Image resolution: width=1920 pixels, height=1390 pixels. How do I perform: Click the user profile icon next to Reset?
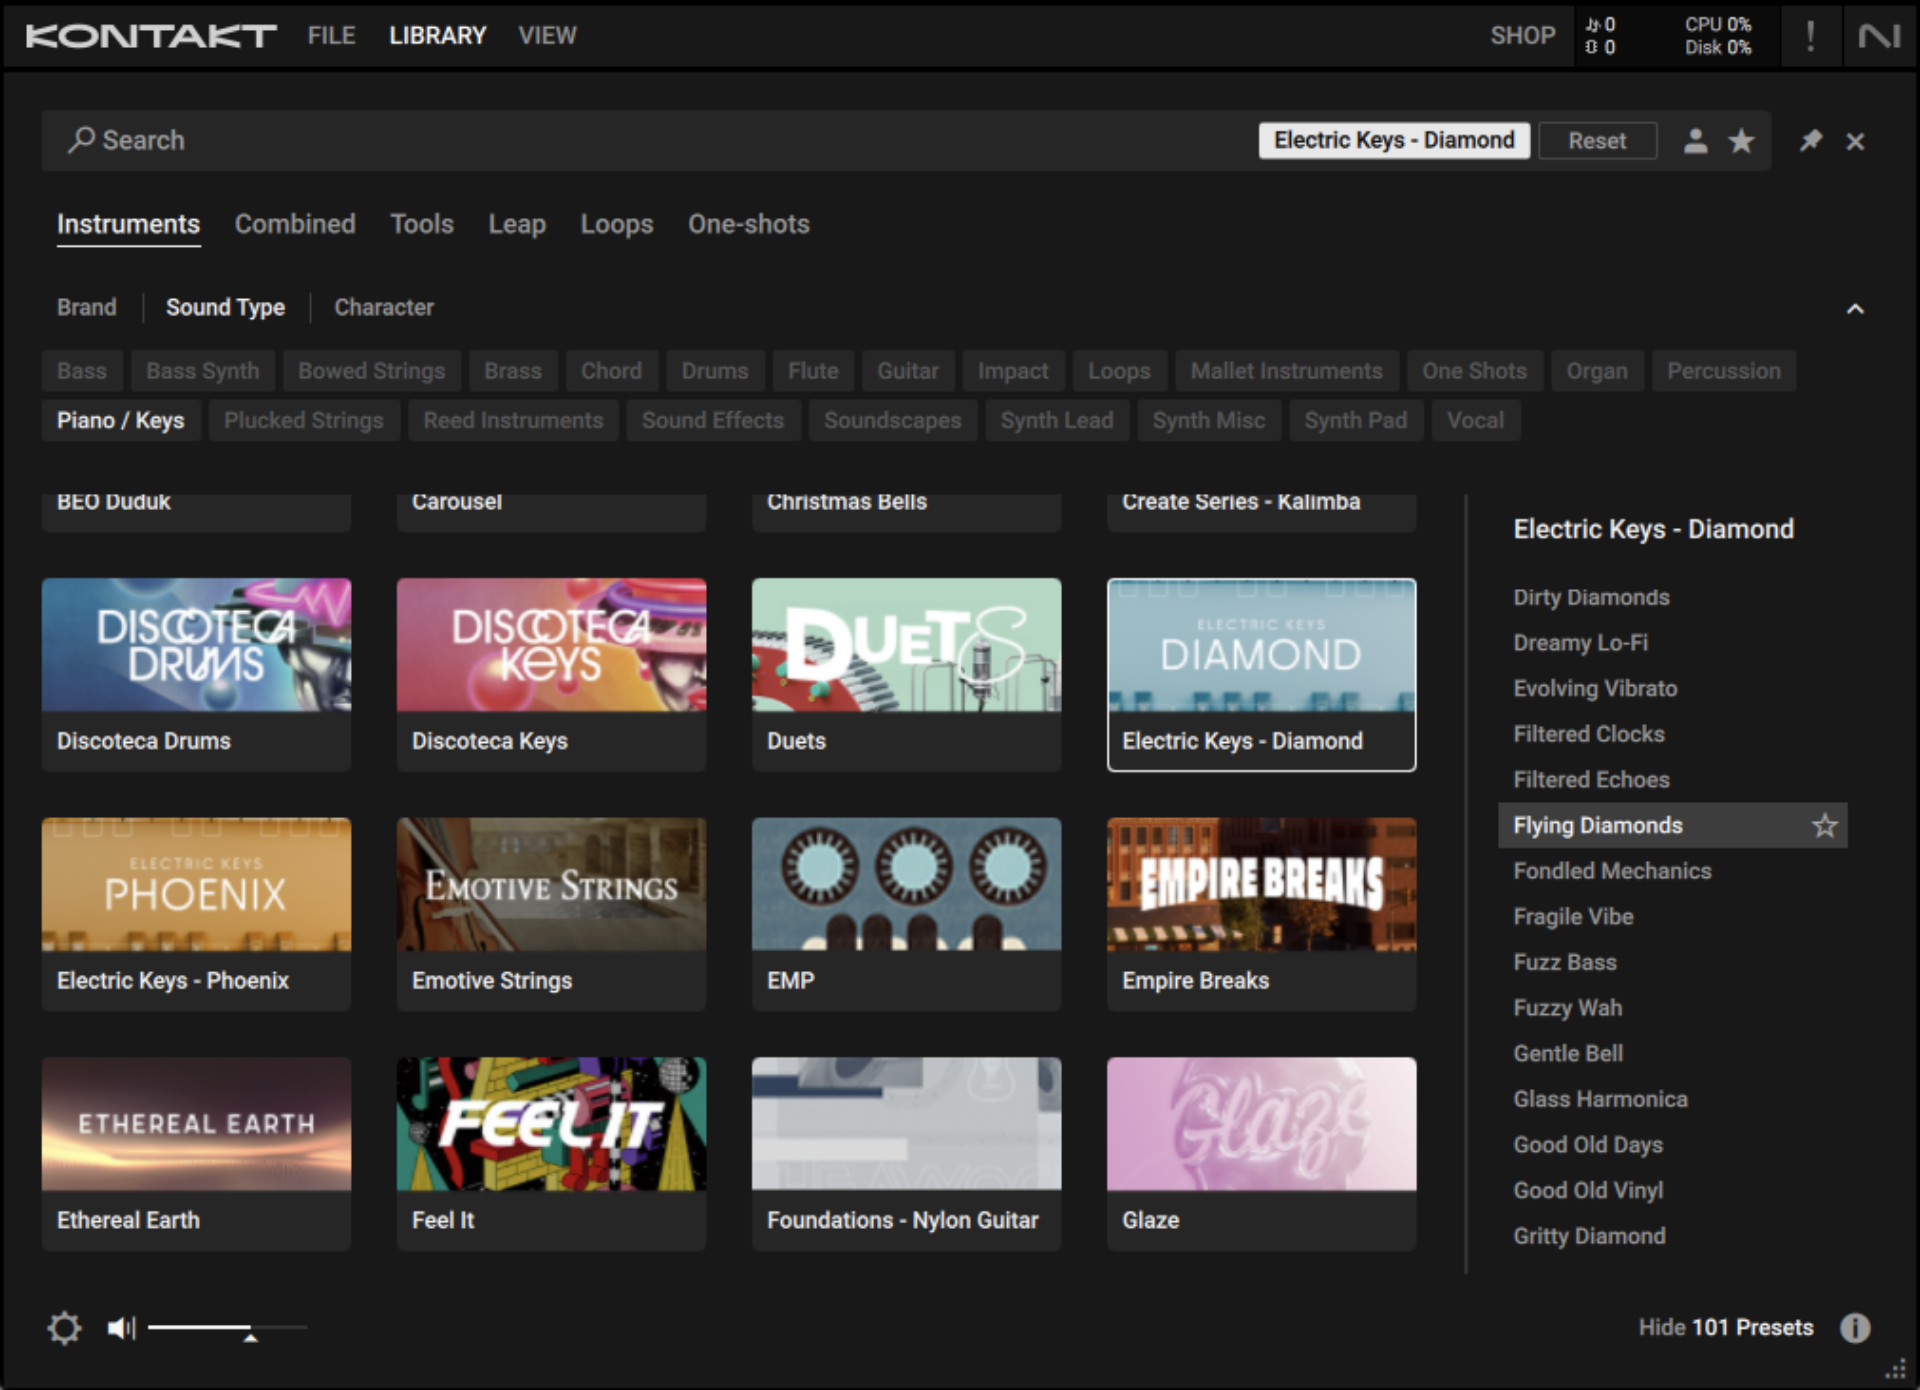click(1695, 140)
